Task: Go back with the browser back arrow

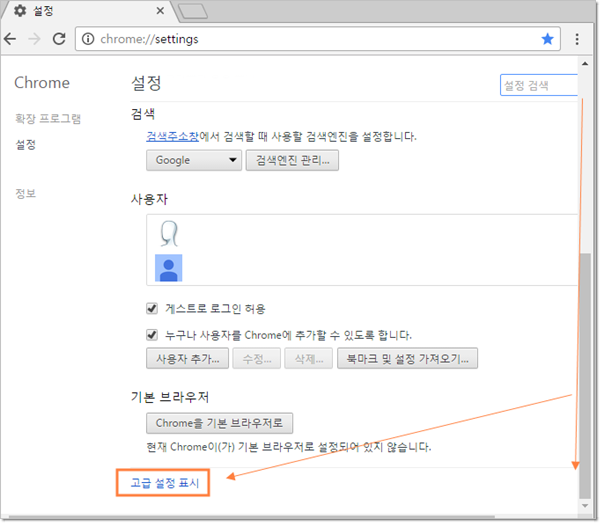Action: pos(10,39)
